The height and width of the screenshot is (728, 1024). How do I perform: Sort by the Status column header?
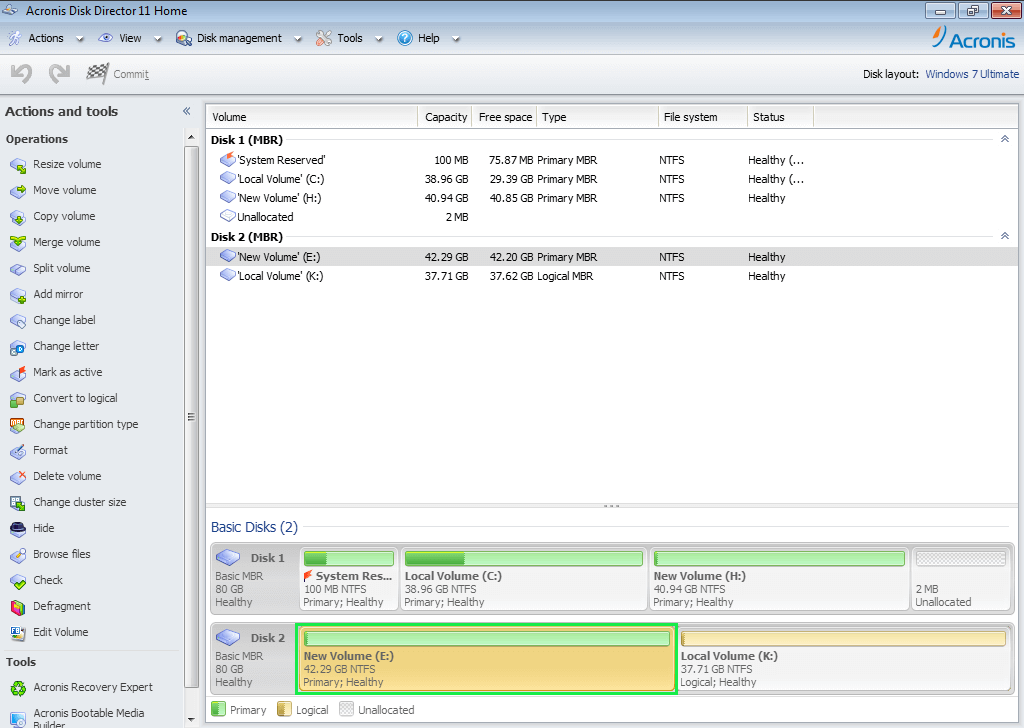[780, 117]
